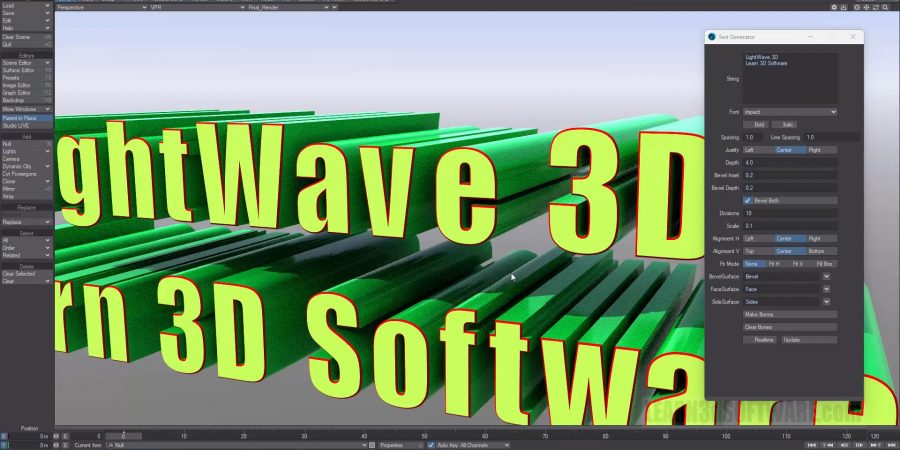
Task: Click the Depth value field
Action: click(x=790, y=162)
